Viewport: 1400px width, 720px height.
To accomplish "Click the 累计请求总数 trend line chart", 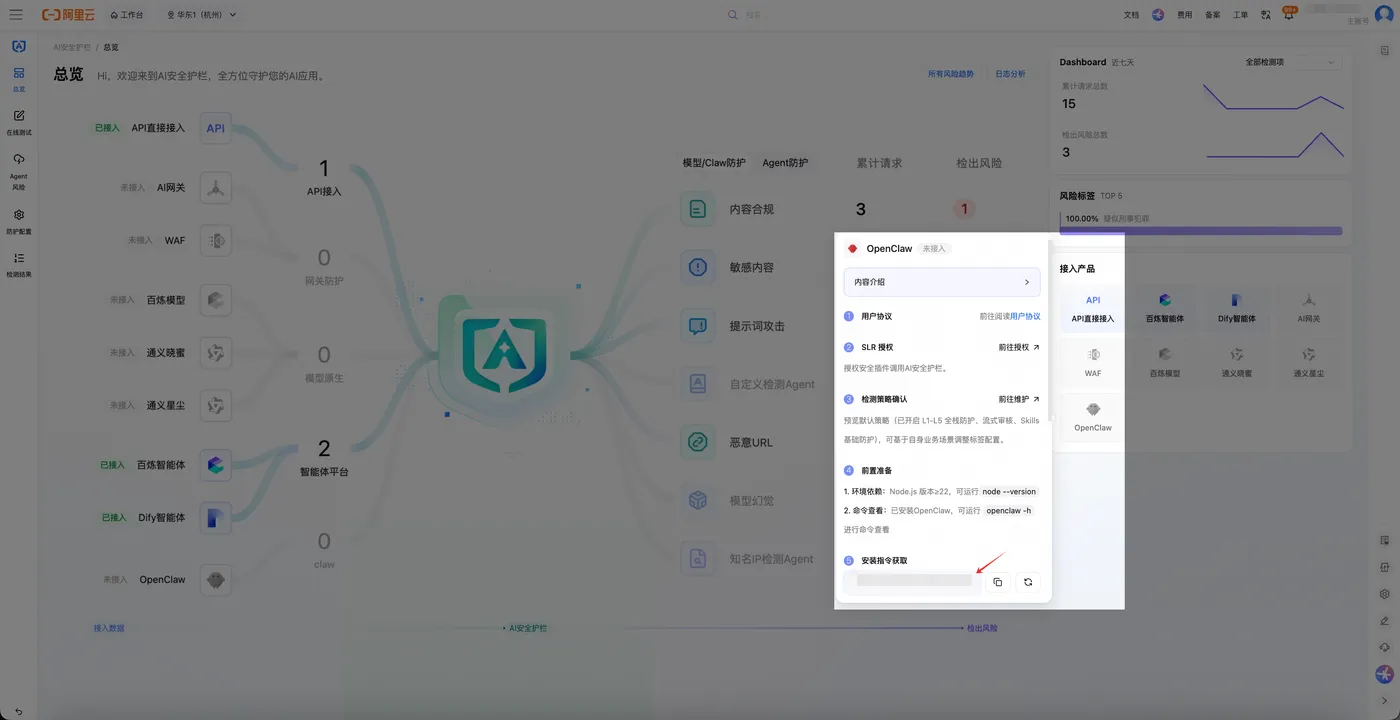I will (1273, 97).
